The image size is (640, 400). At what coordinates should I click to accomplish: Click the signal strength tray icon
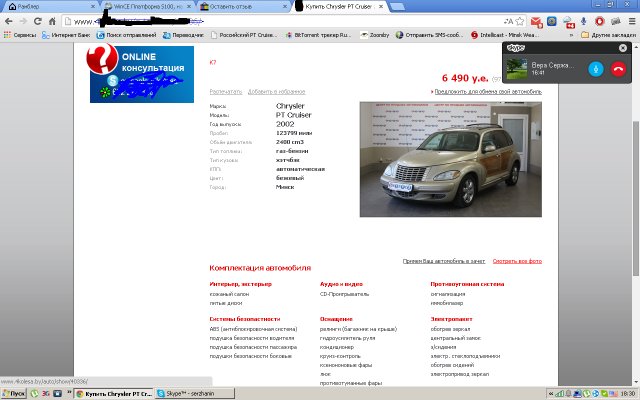[x=559, y=394]
